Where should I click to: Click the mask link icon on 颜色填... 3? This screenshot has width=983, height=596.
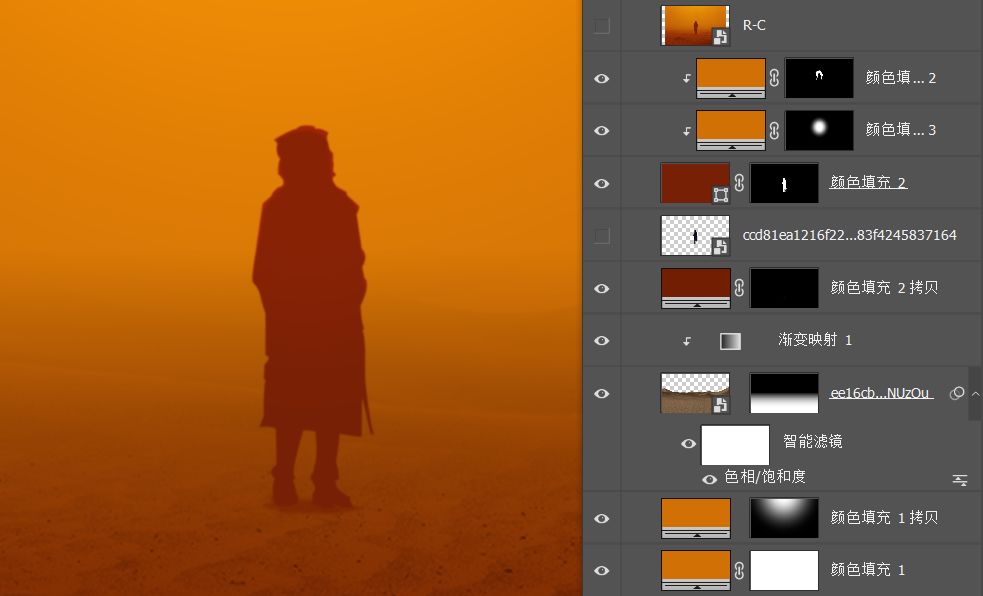click(x=774, y=130)
